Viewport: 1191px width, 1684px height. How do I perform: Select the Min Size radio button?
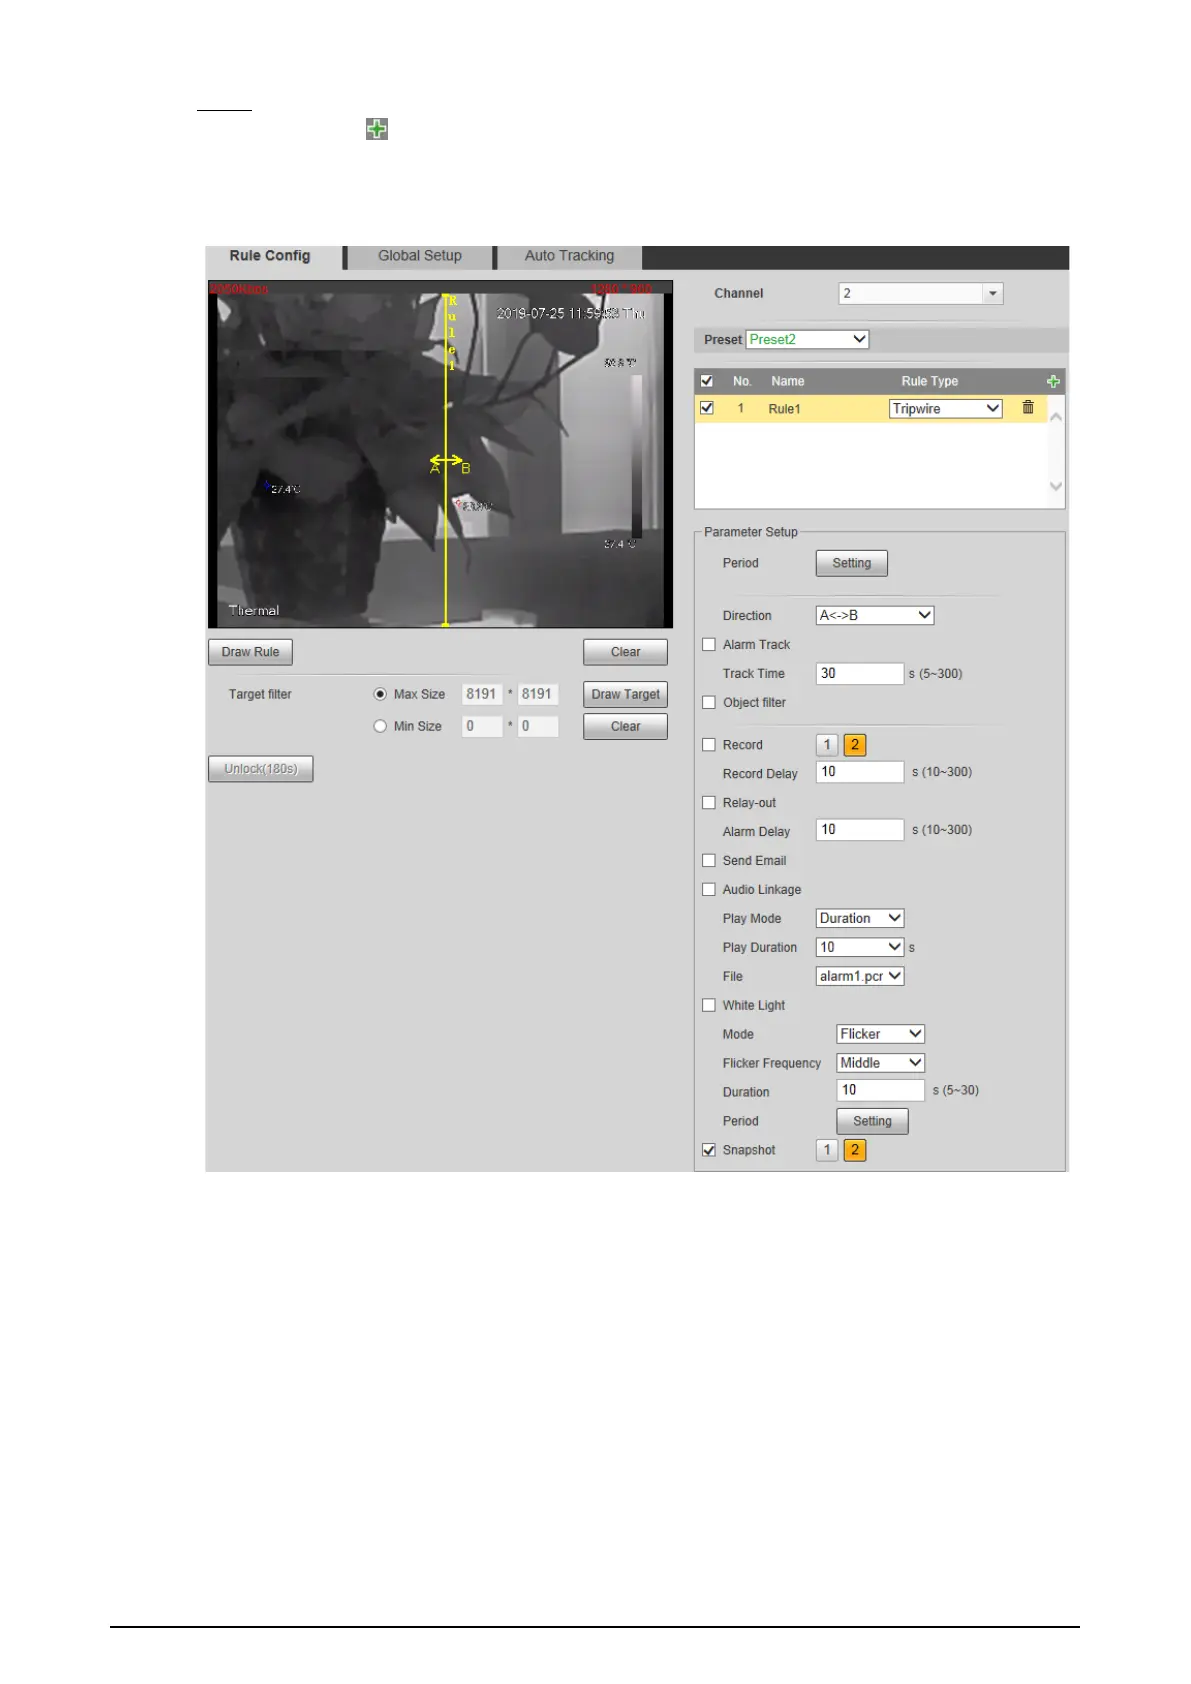coord(380,726)
